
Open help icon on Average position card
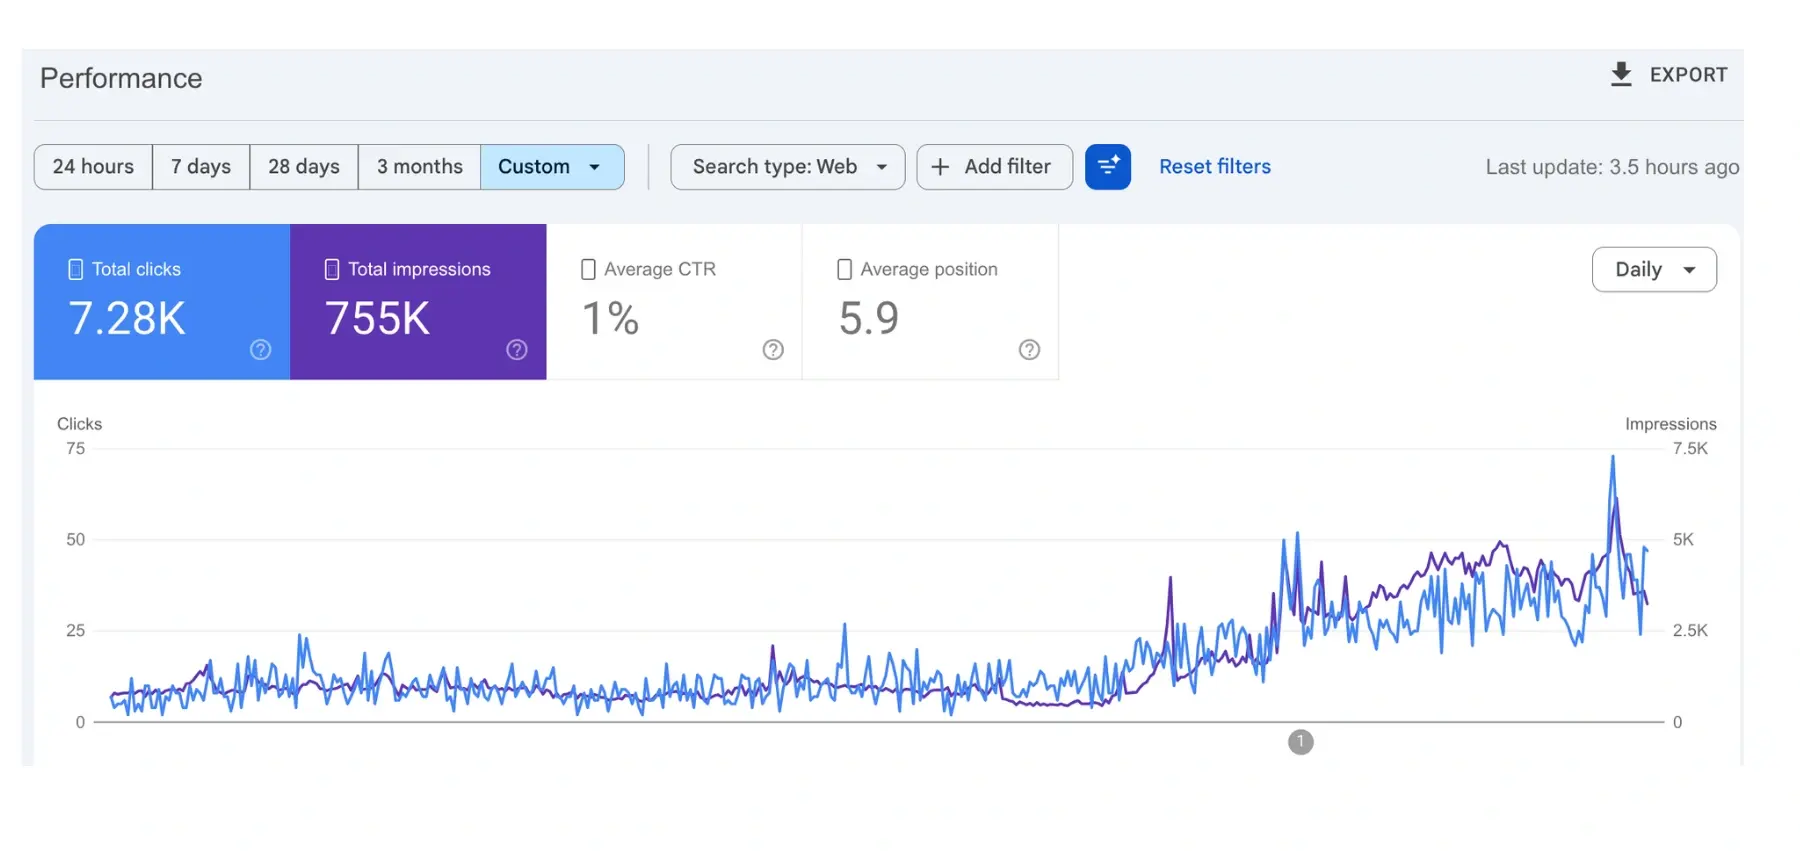(1029, 349)
